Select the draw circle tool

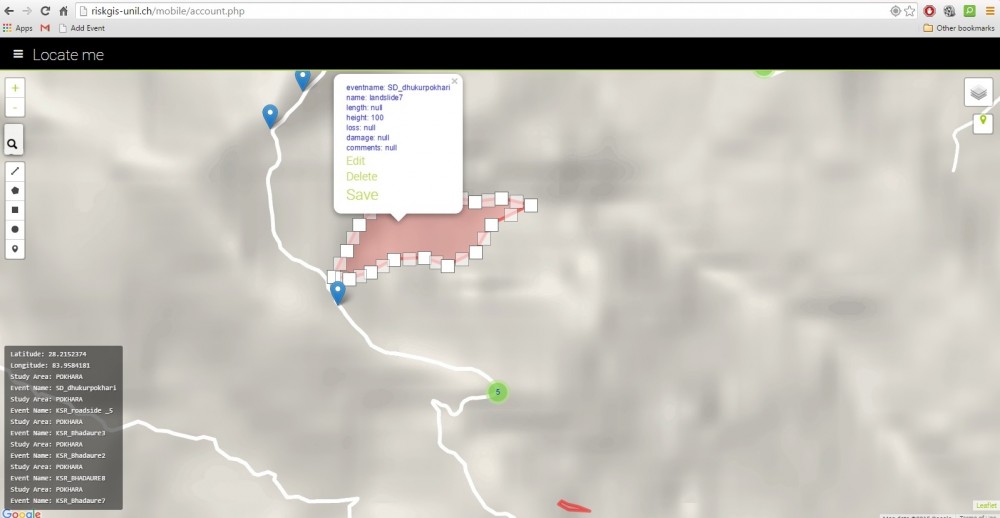[x=15, y=229]
